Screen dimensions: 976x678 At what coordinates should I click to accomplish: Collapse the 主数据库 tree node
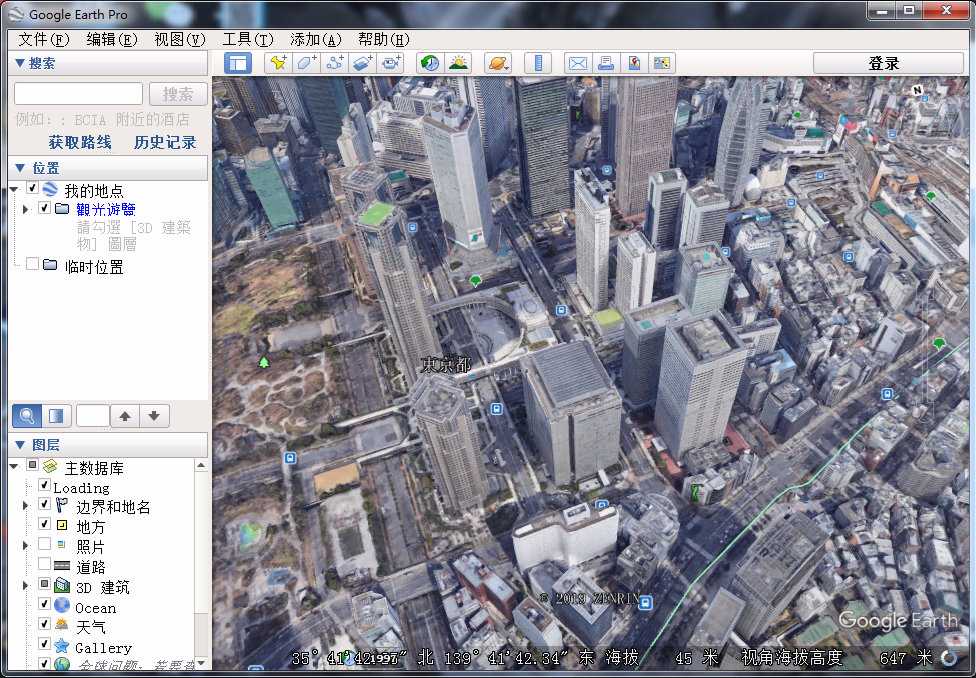click(x=14, y=466)
